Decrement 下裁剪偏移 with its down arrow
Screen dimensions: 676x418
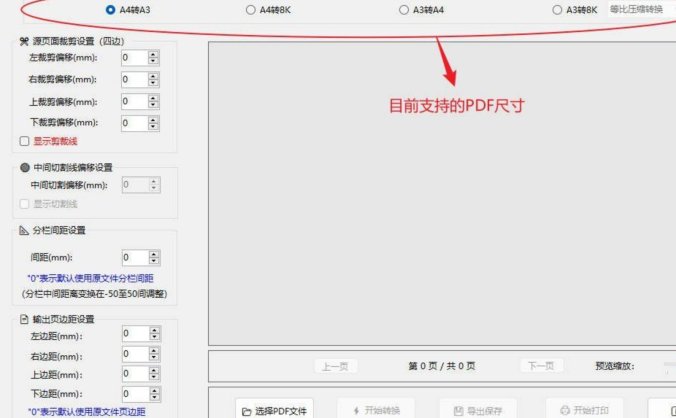pos(153,127)
